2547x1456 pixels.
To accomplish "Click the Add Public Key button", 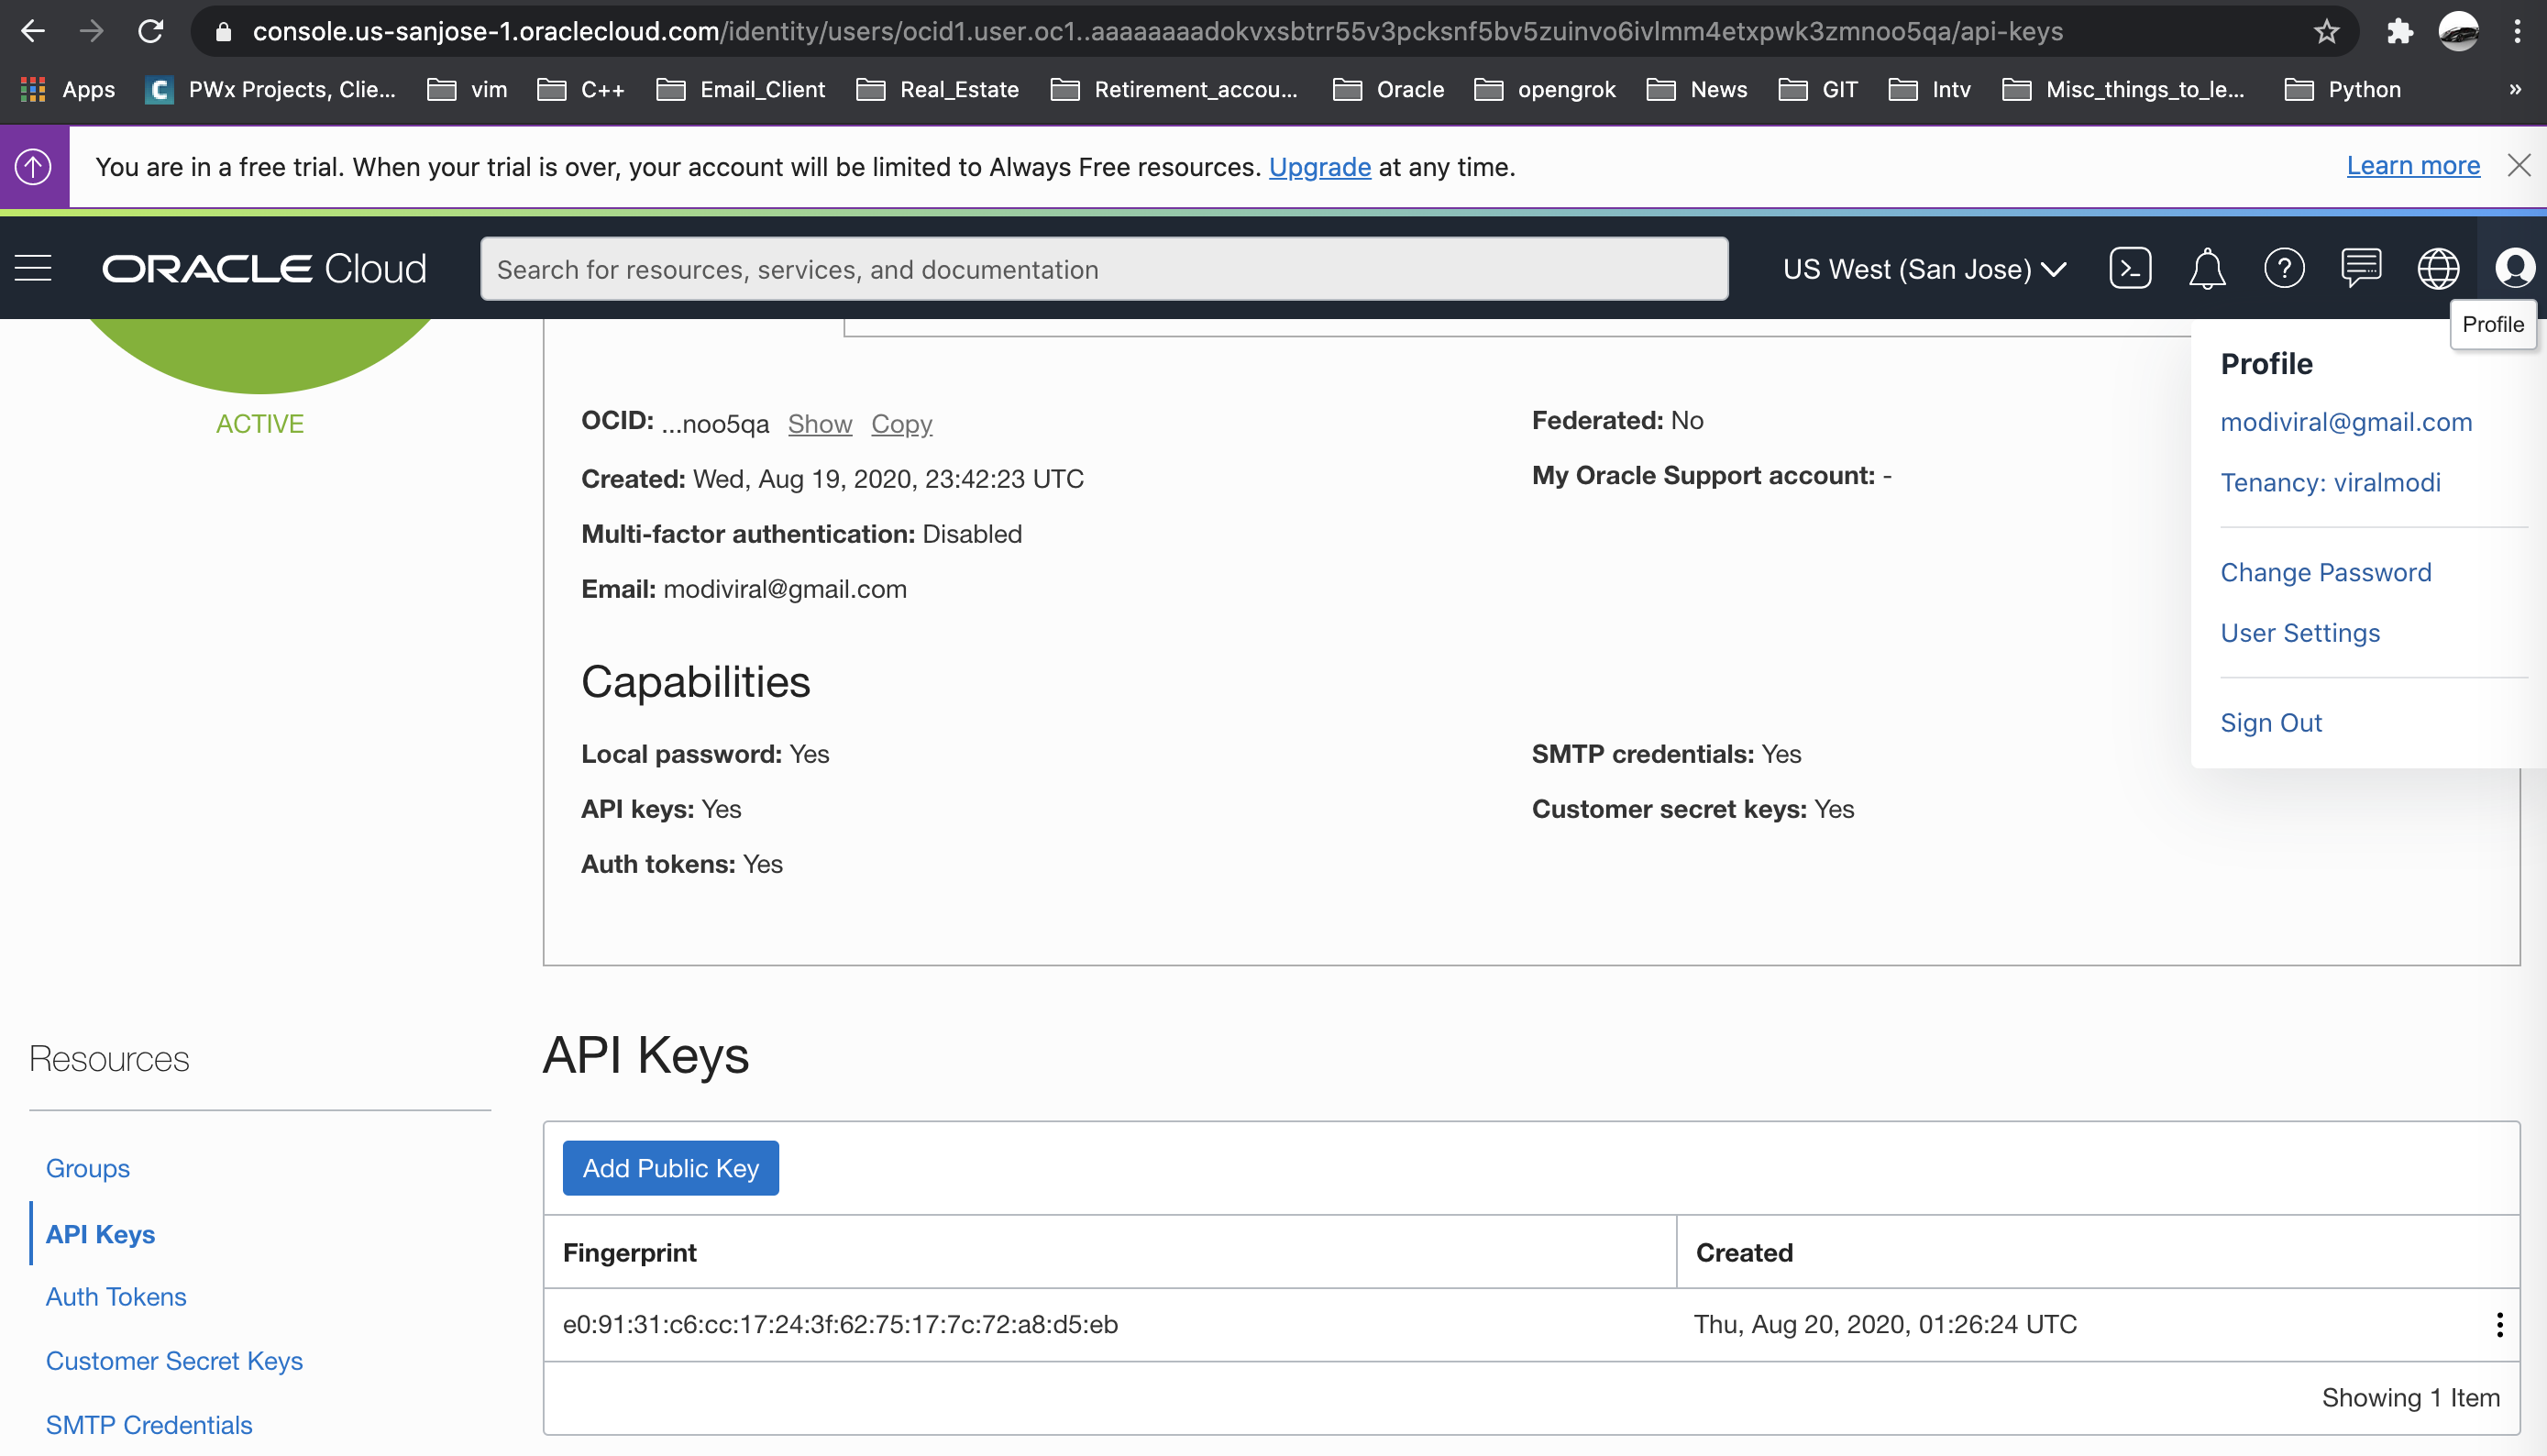I will [x=670, y=1168].
